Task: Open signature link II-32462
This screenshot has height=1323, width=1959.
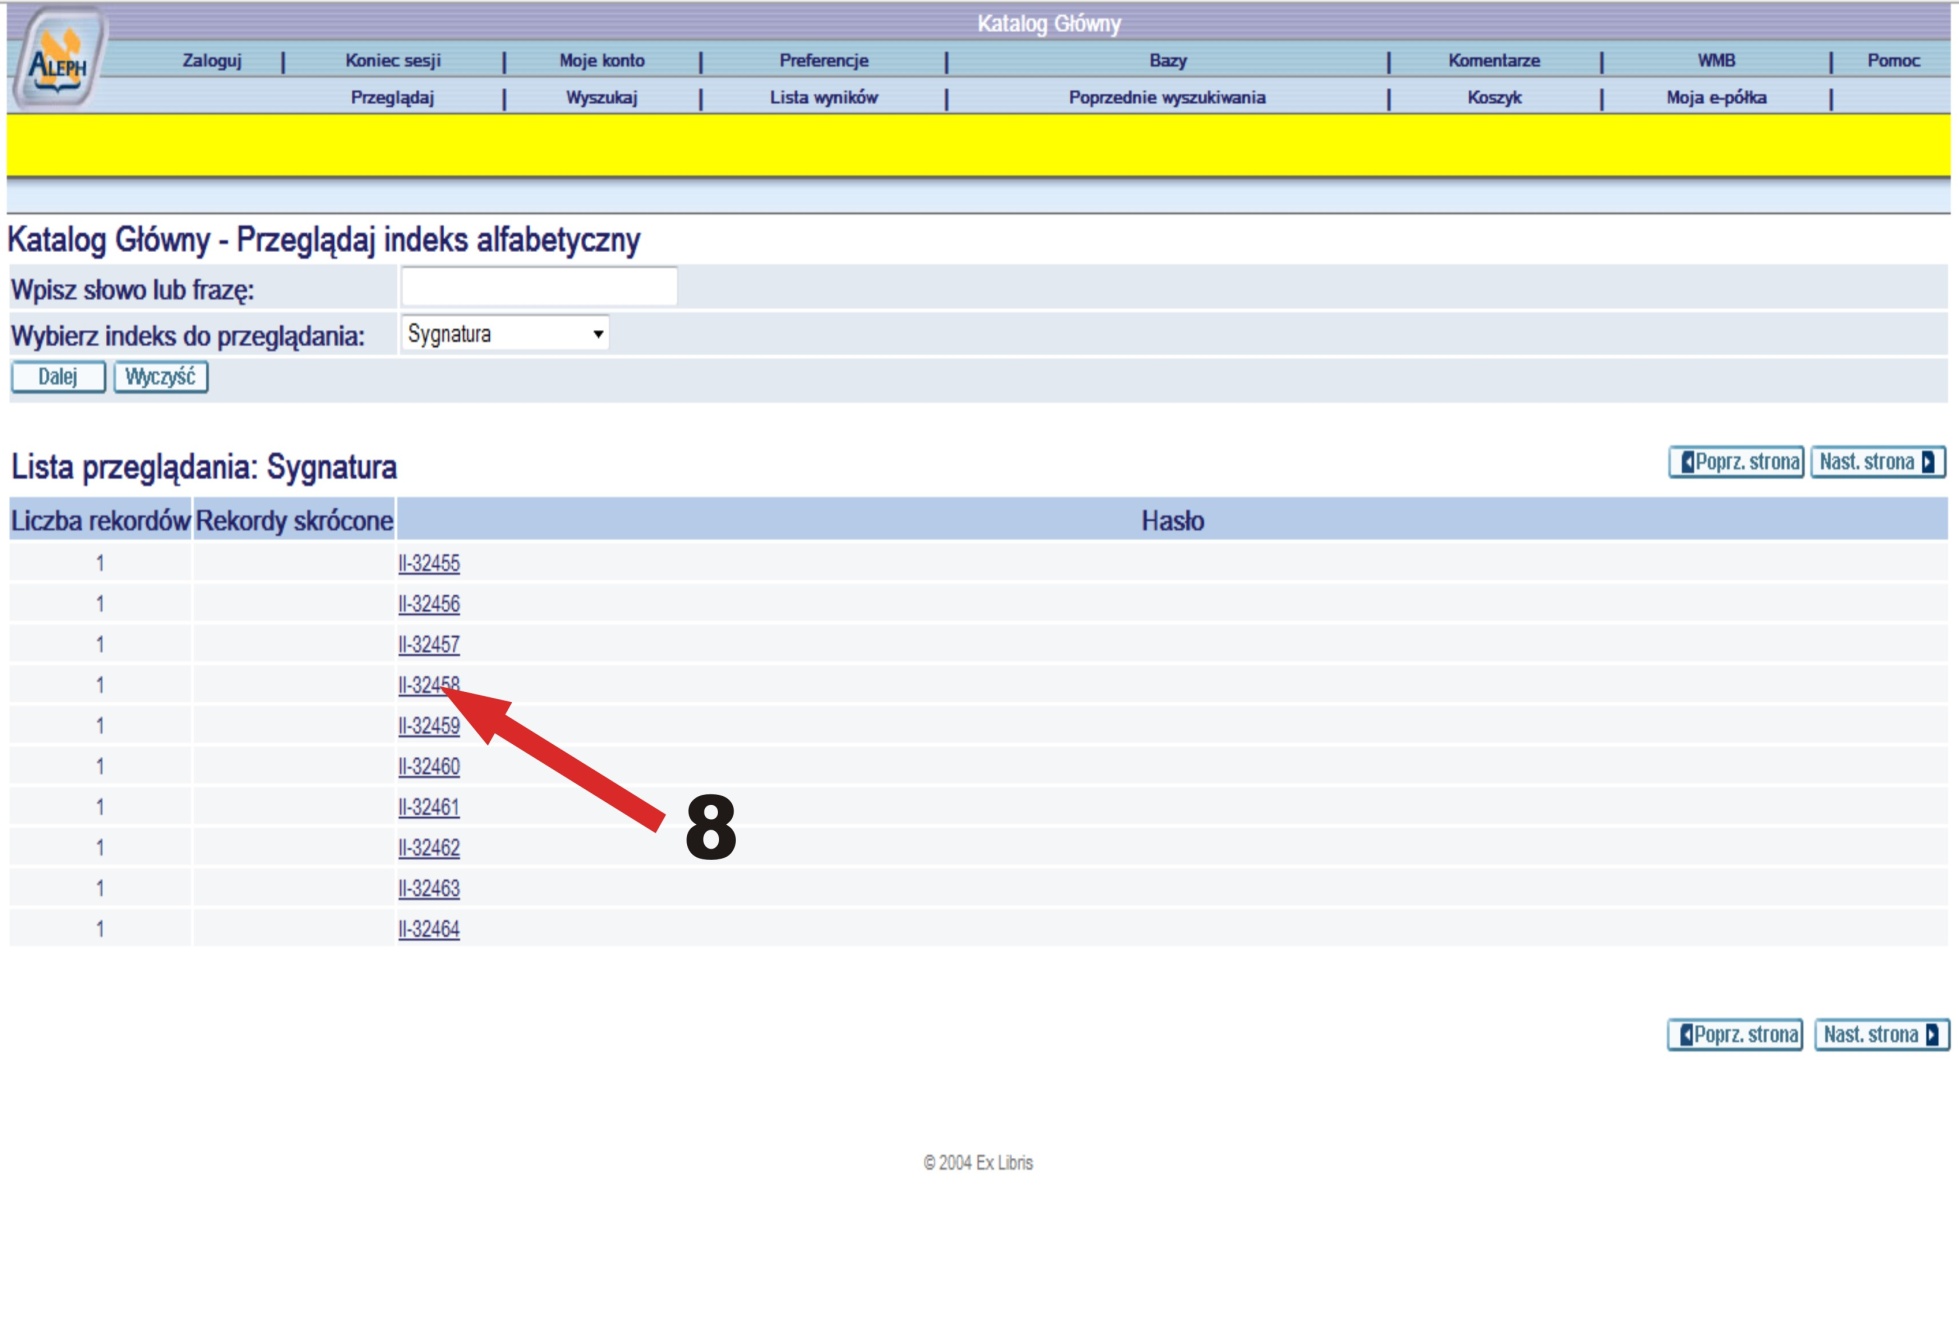Action: (x=429, y=848)
